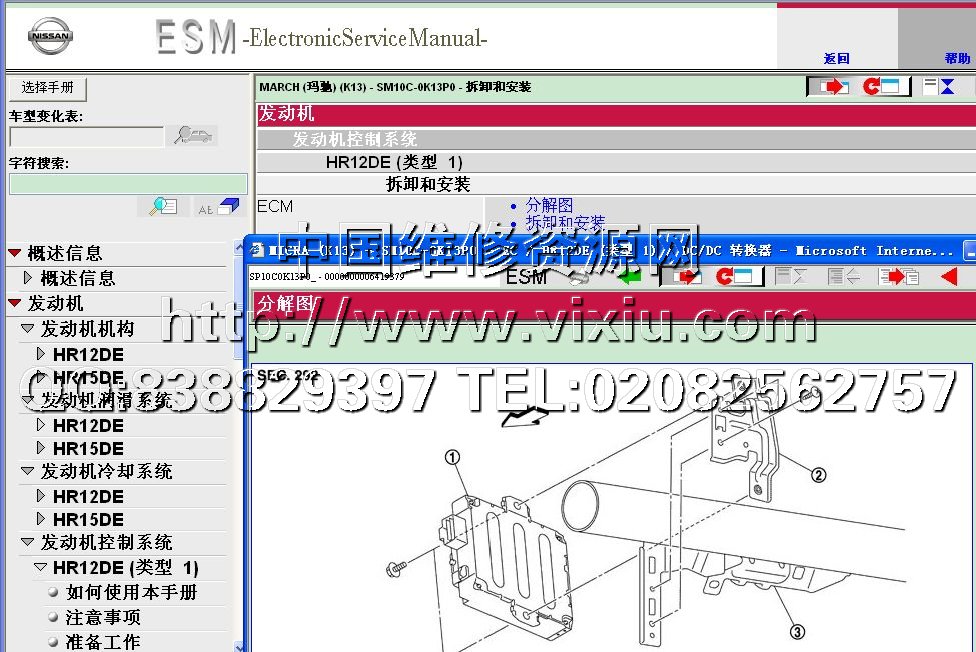This screenshot has width=976, height=652.
Task: Open the 拆卸和安装 link beside ECM
Action: pyautogui.click(x=565, y=222)
